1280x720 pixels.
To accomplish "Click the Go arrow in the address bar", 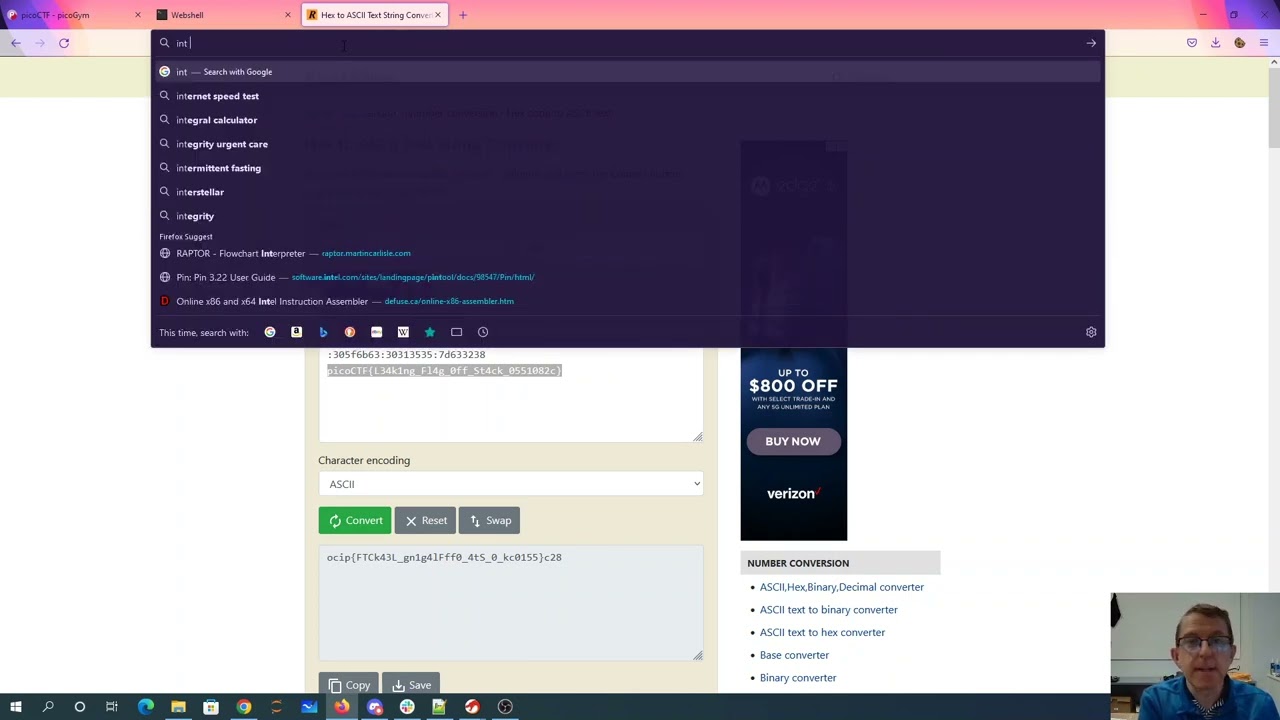I will click(1091, 43).
